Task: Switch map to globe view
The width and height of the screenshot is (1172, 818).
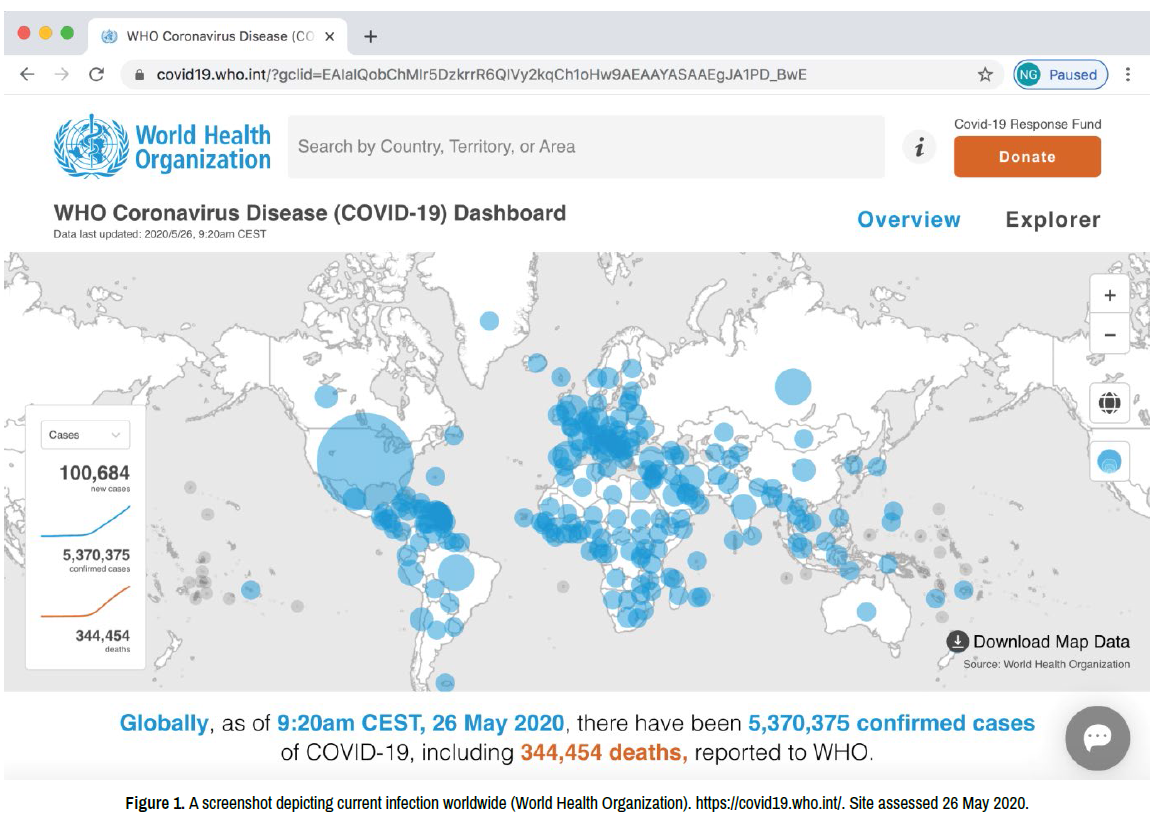Action: [1109, 403]
